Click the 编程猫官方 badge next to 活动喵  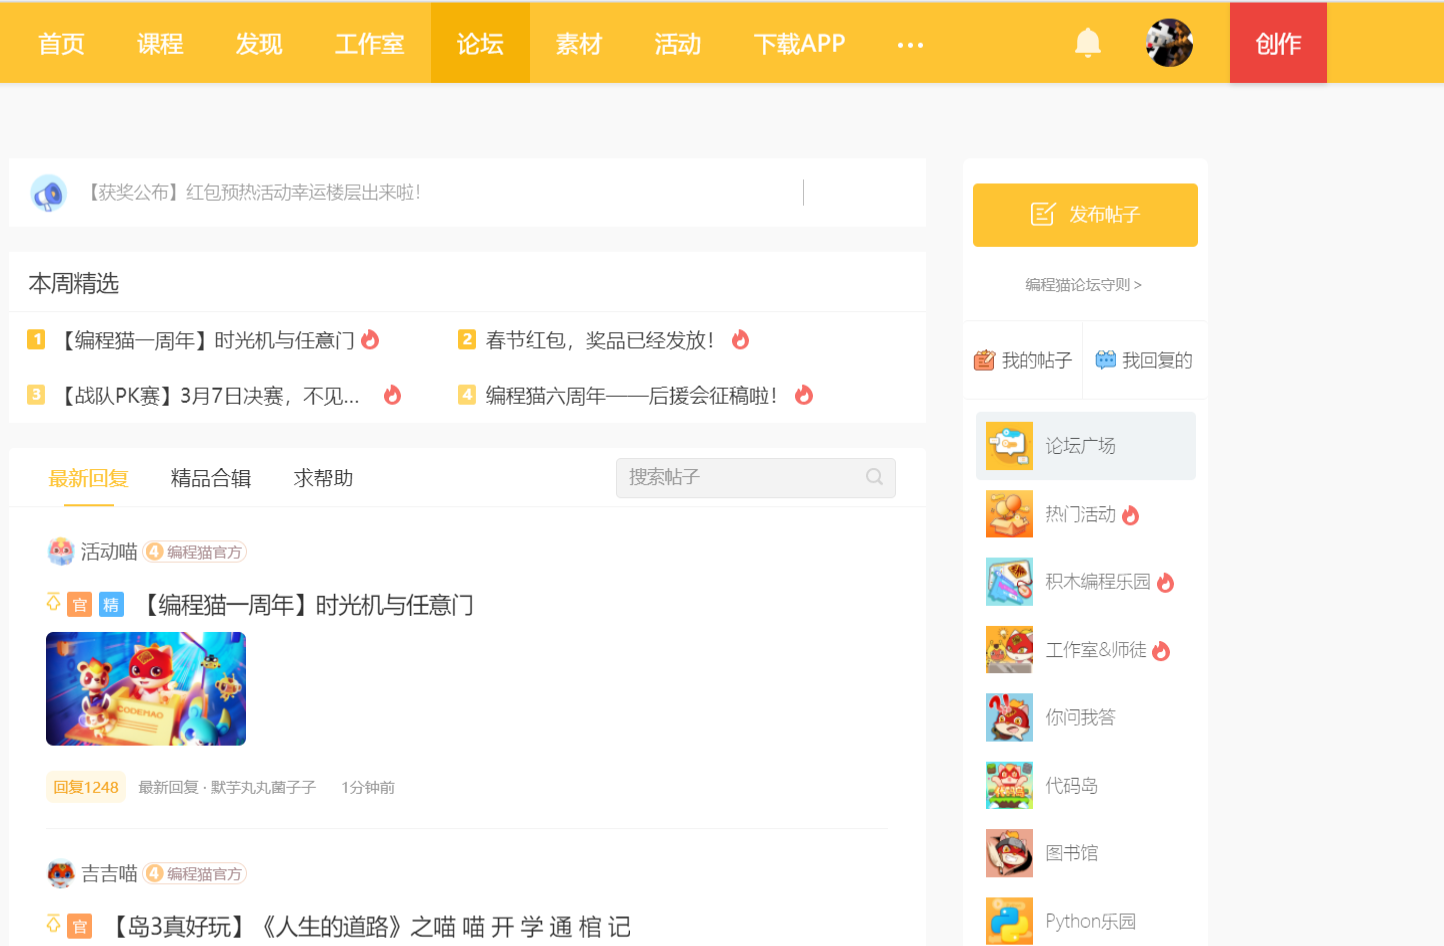click(195, 552)
